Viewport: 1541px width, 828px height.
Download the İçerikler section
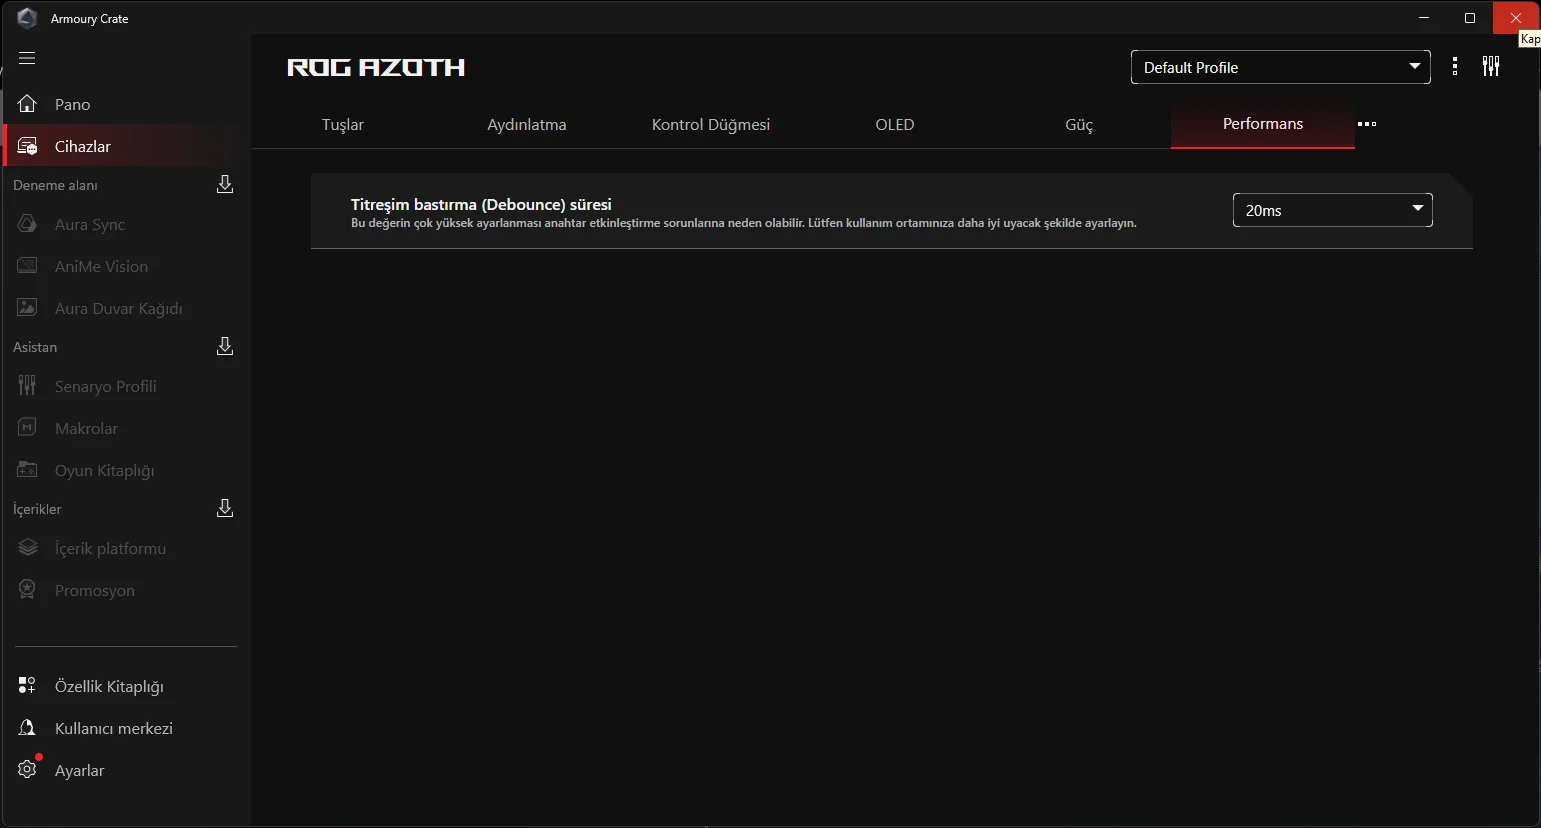[225, 508]
